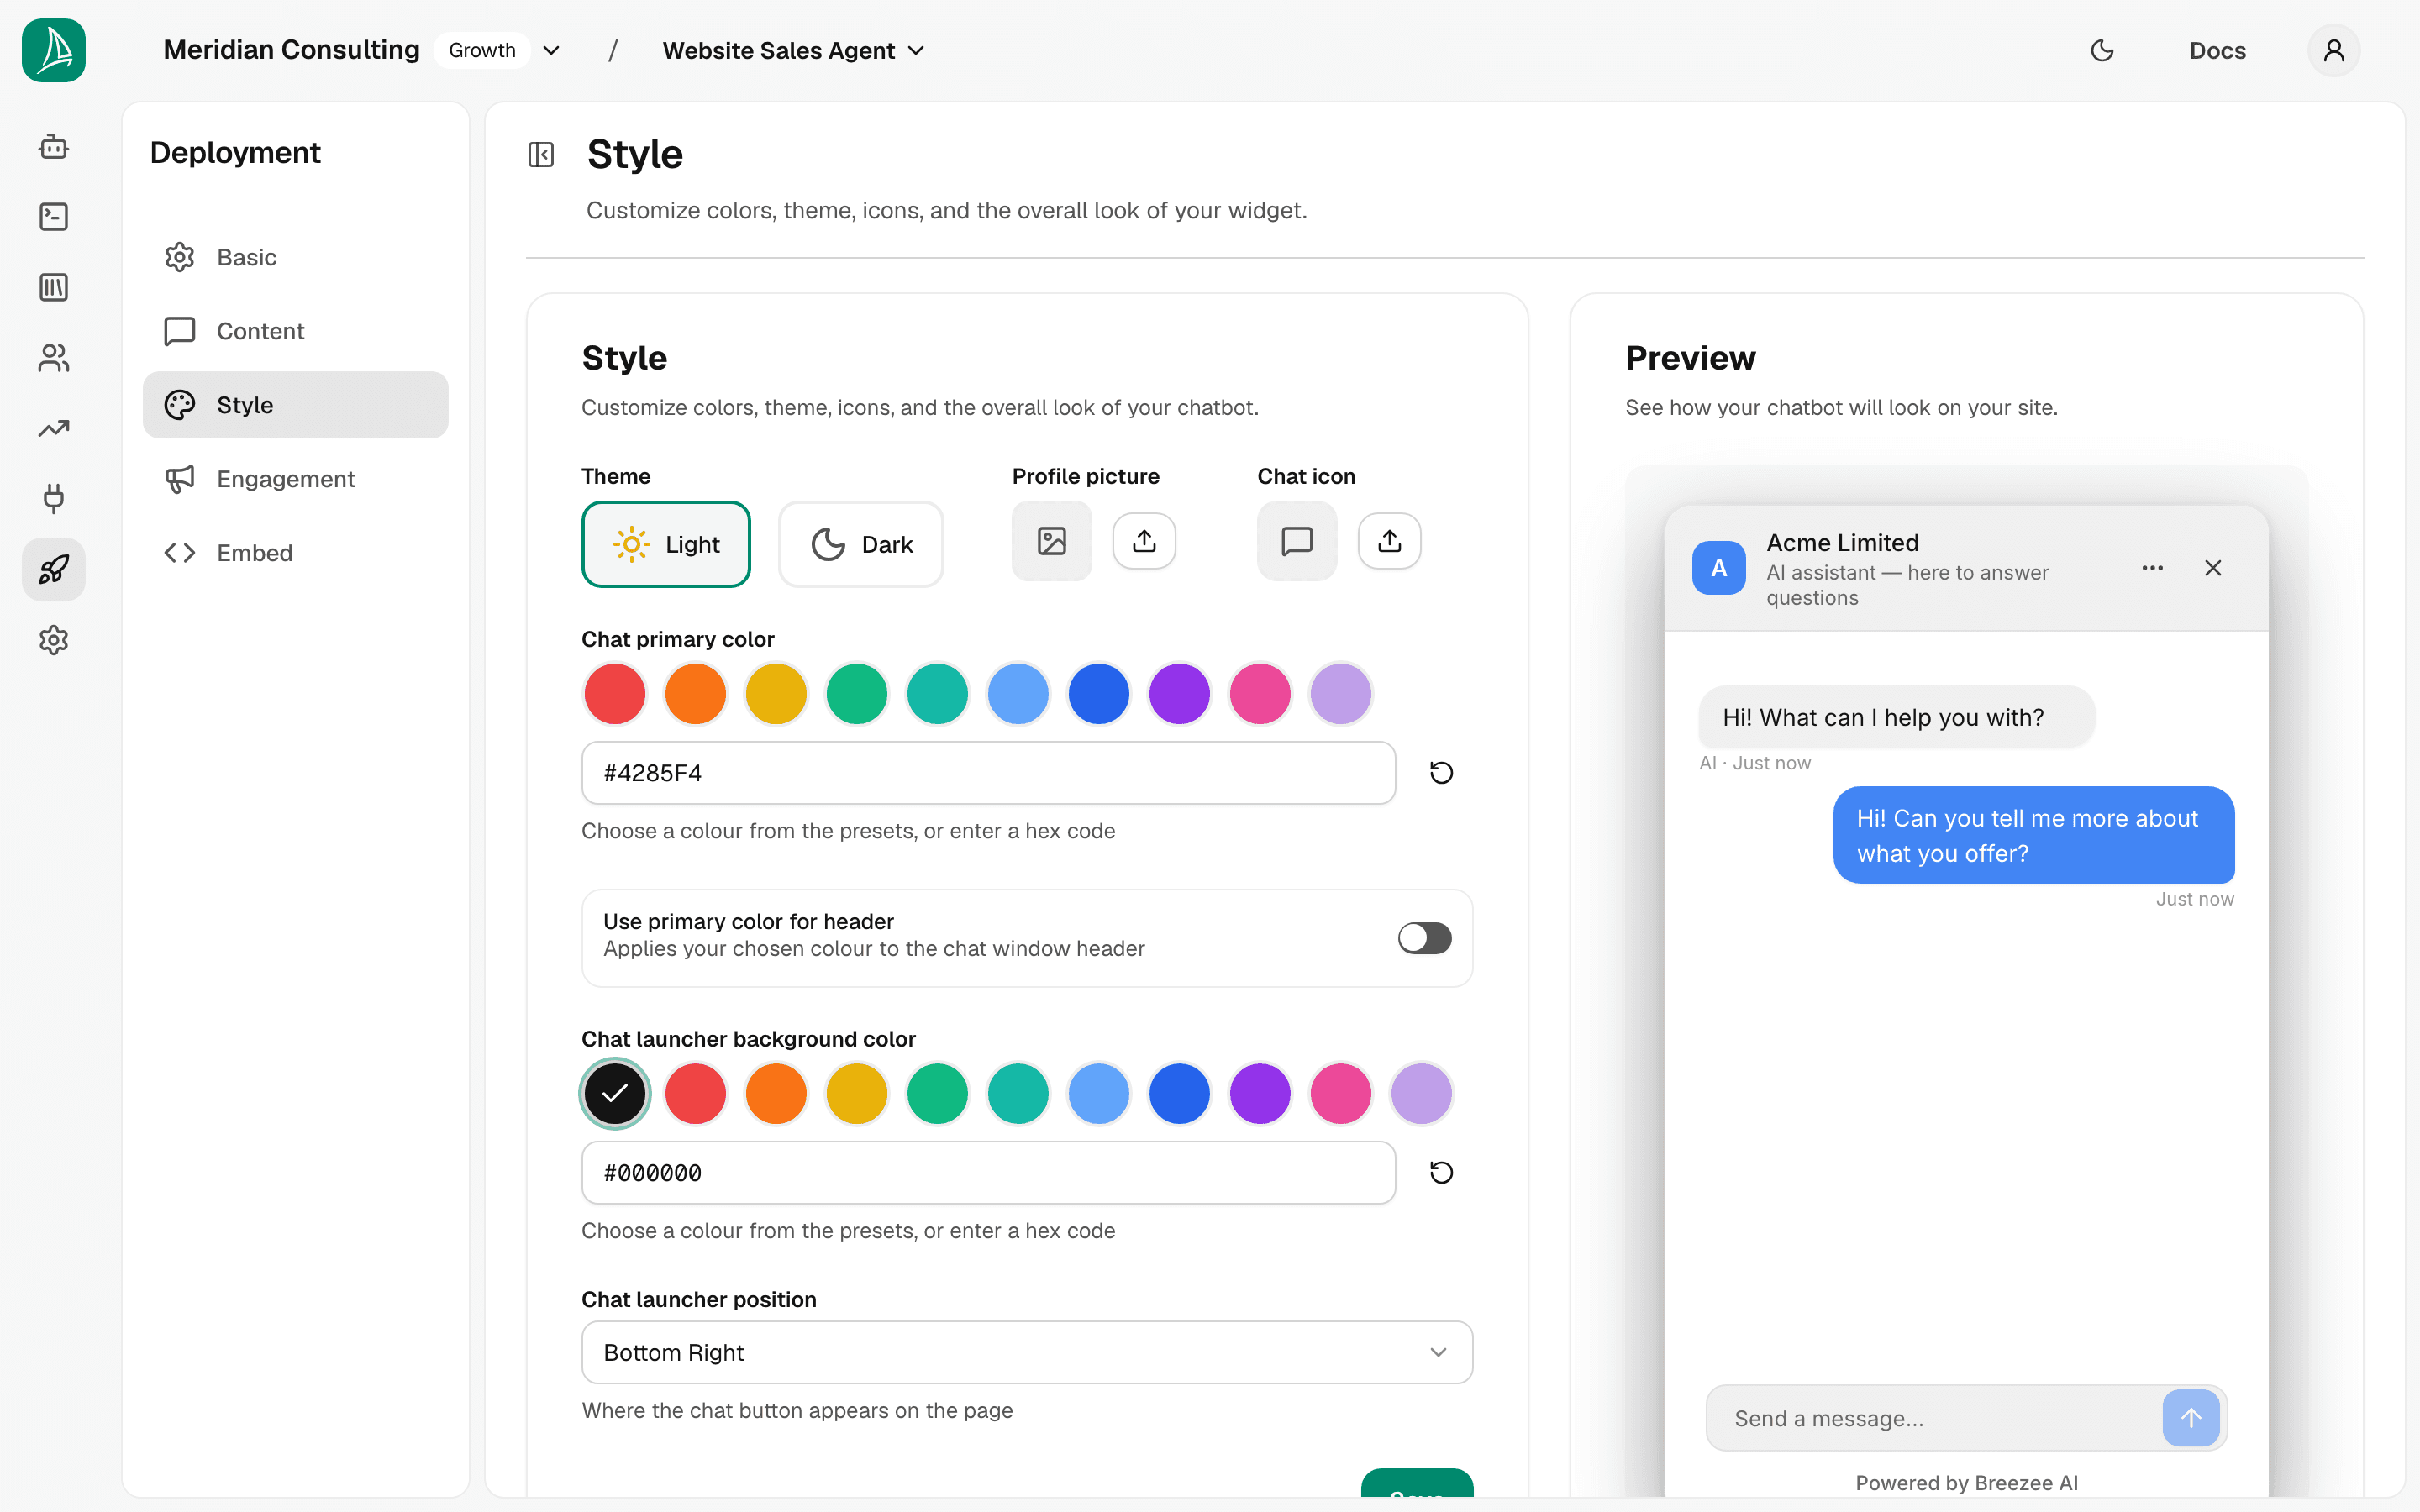This screenshot has width=2420, height=1512.
Task: Expand the Chat launcher position dropdown
Action: [1027, 1352]
